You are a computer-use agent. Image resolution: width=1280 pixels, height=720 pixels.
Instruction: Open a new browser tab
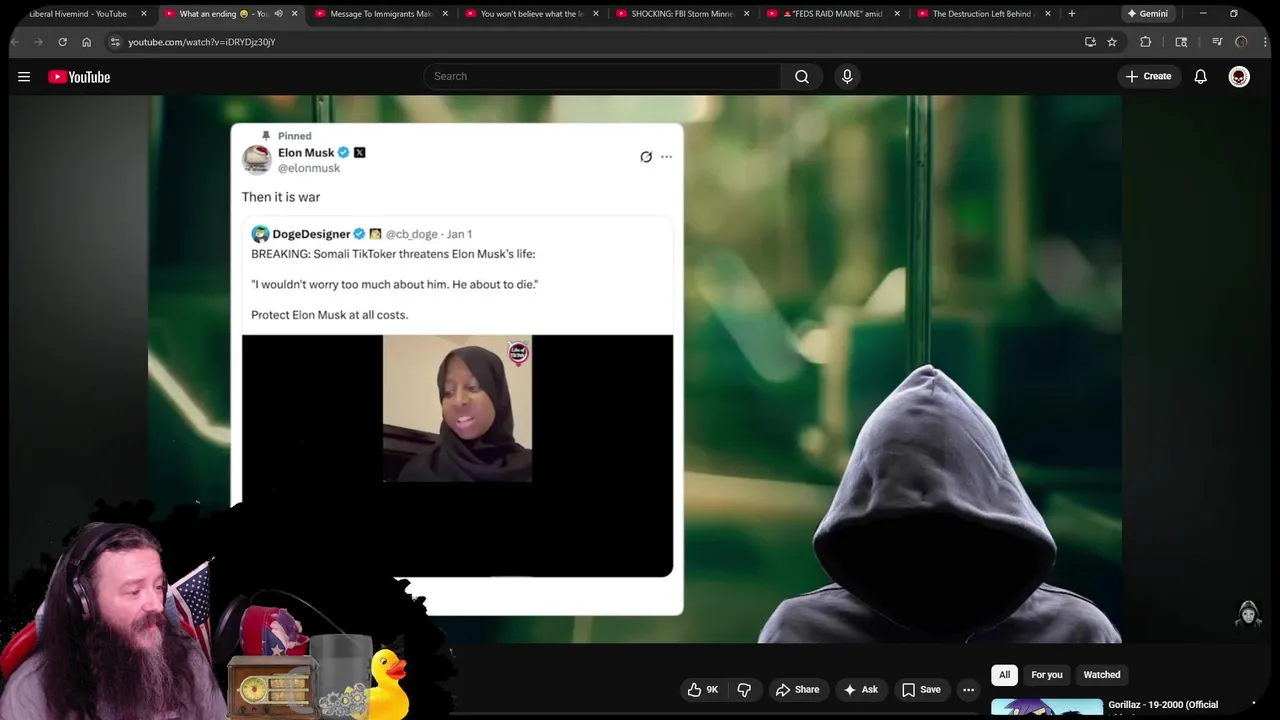coord(1072,14)
